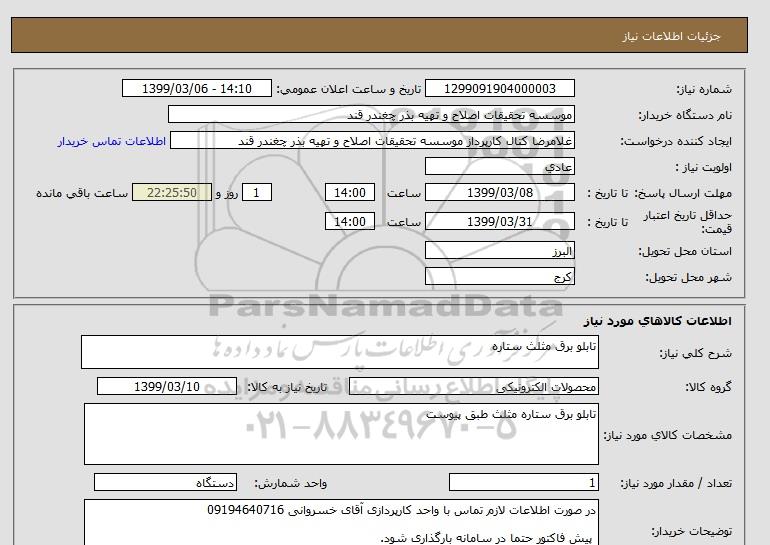Click the تعداد / مقدار مورد نیاز label
This screenshot has height=545, width=770.
(676, 483)
